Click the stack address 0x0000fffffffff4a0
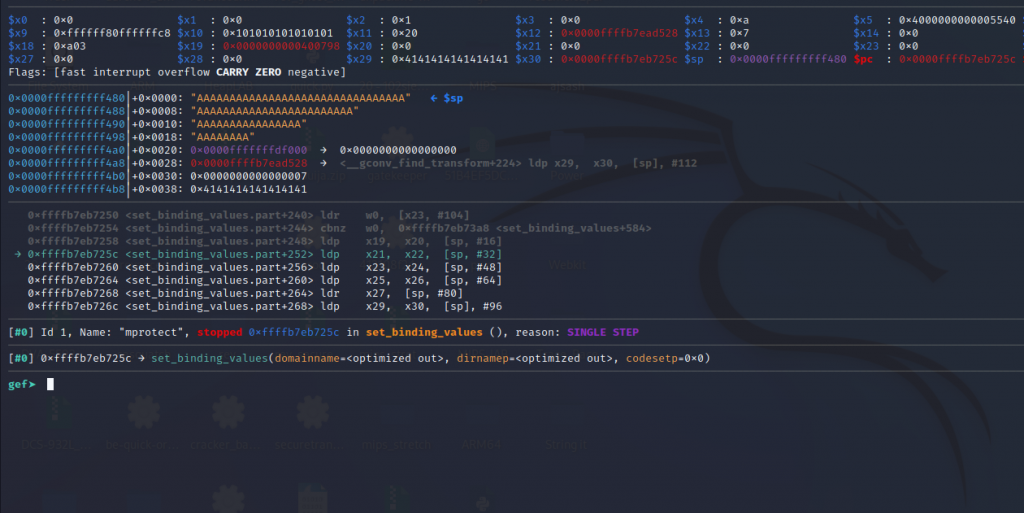1024x513 pixels. click(67, 150)
